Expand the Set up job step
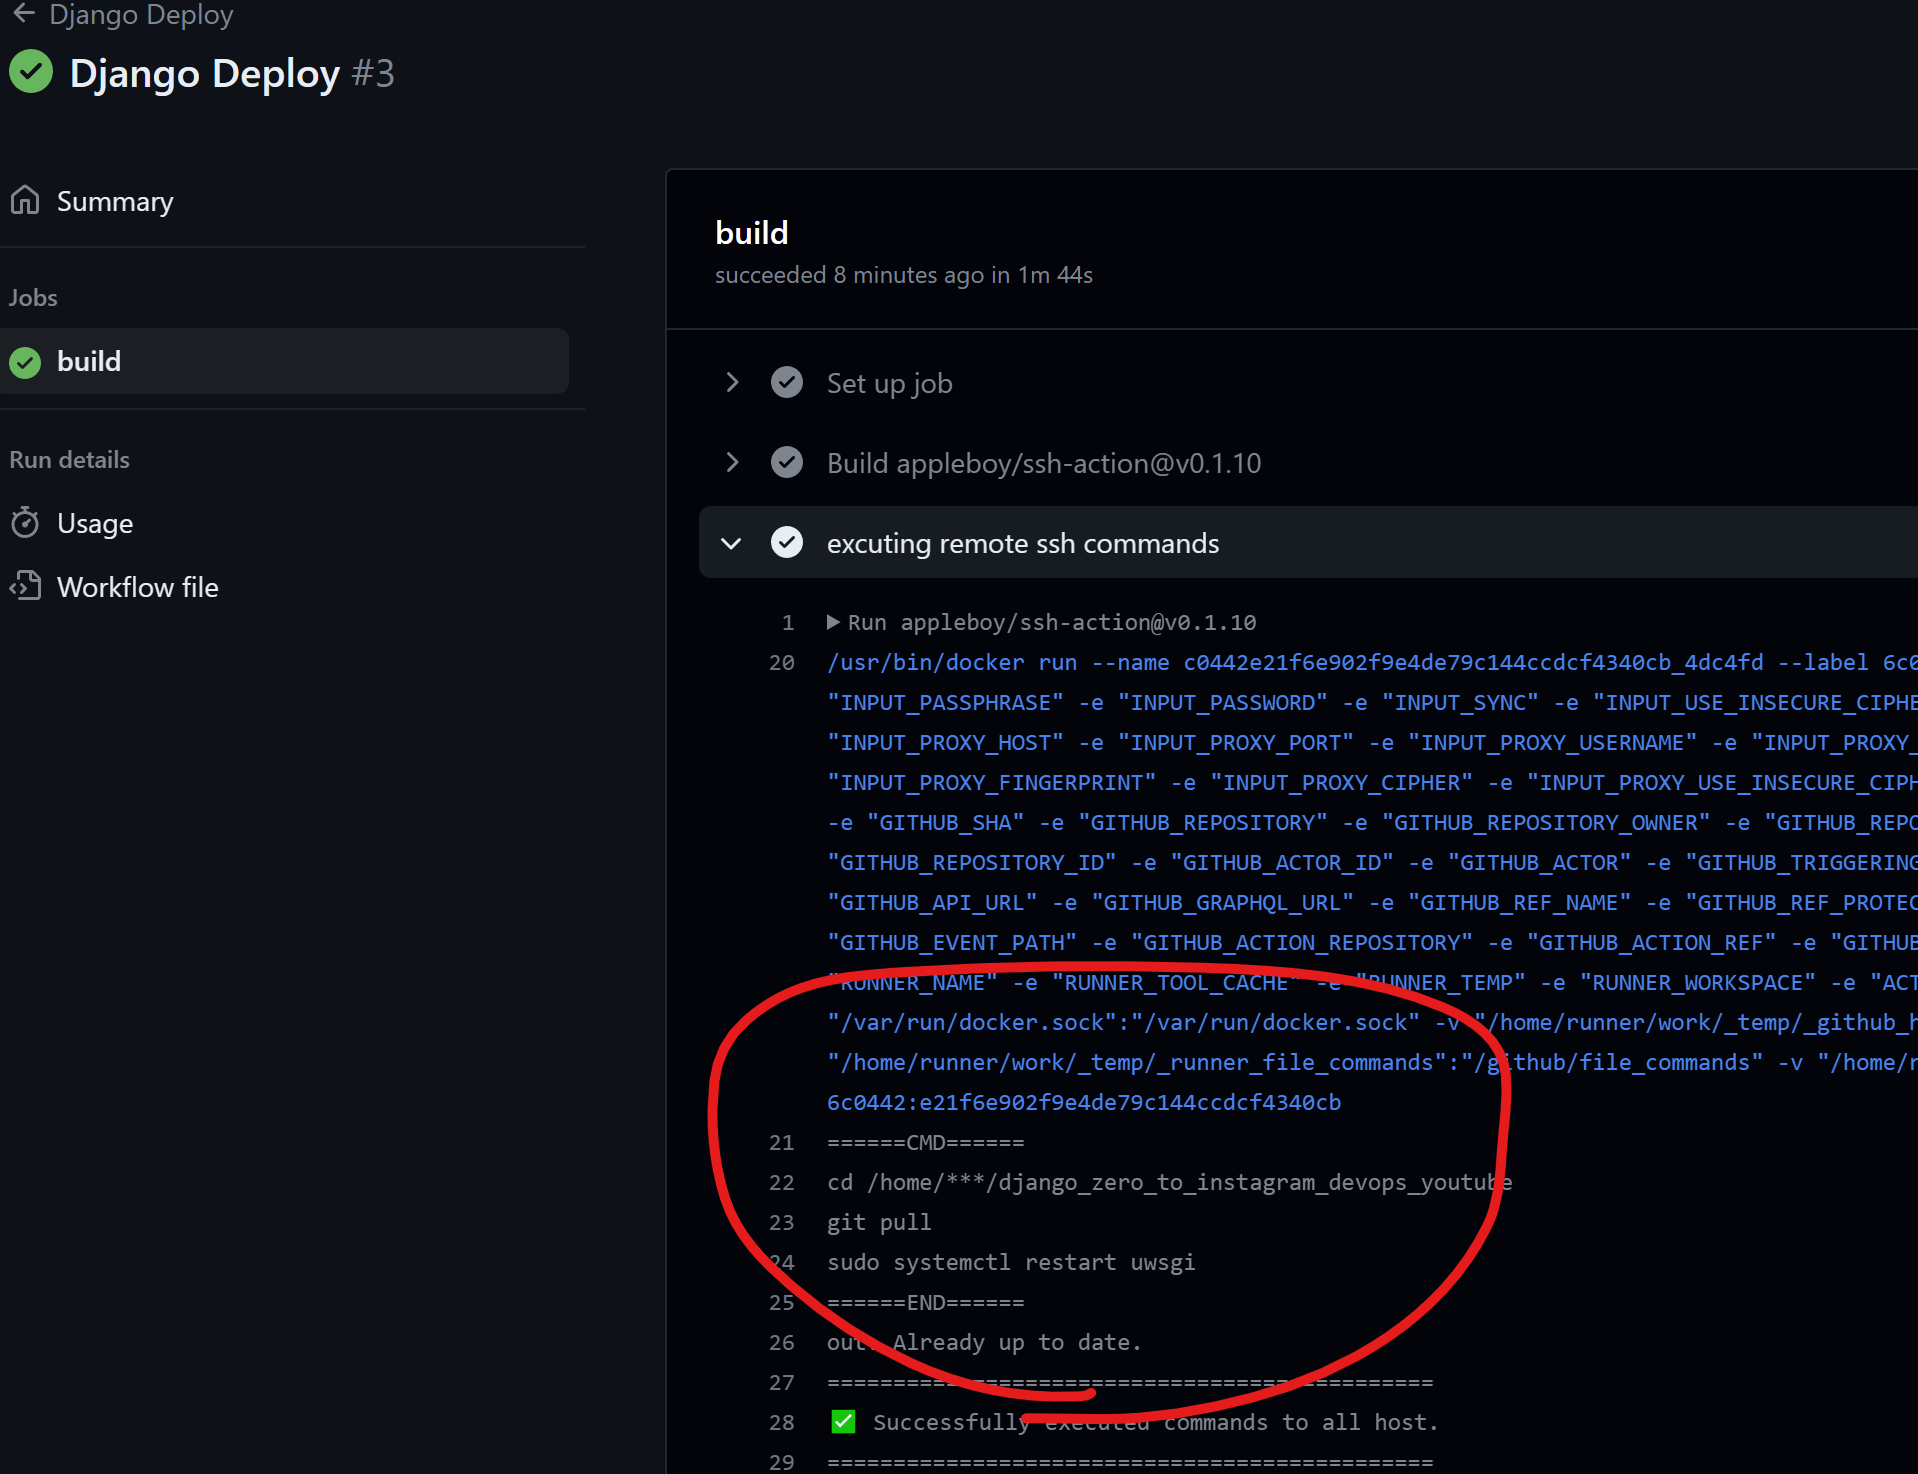Screen dimensions: 1918x1474 click(x=732, y=383)
